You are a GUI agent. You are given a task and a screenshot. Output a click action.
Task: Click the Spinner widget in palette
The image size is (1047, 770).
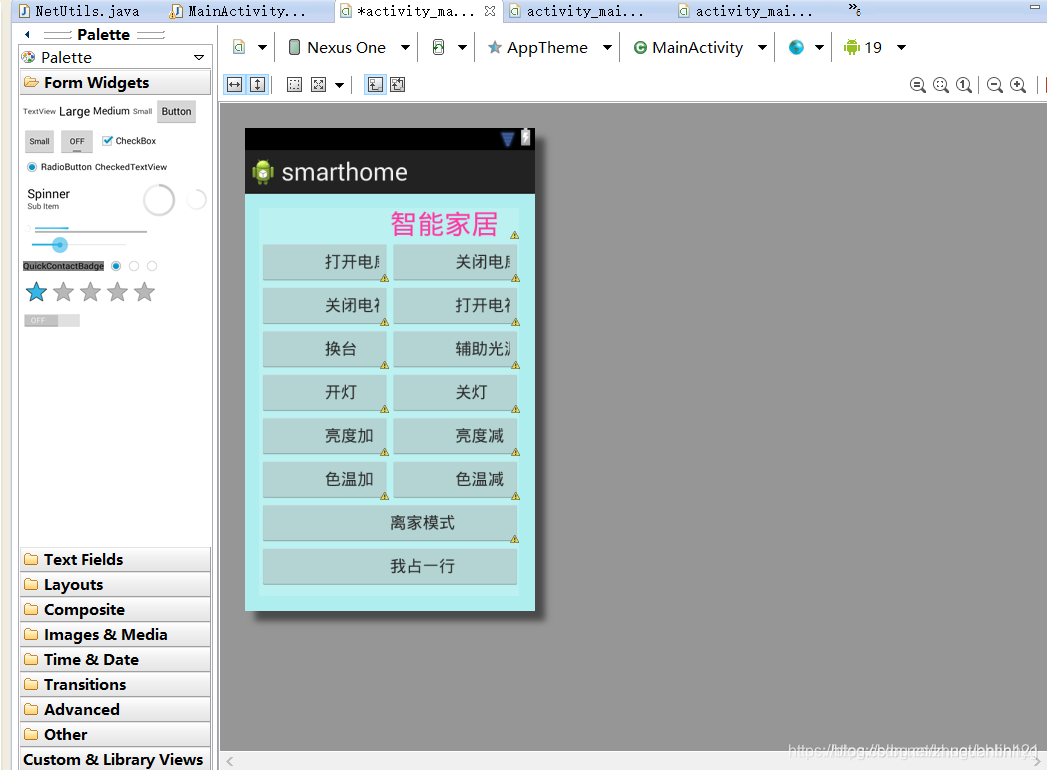click(x=48, y=198)
